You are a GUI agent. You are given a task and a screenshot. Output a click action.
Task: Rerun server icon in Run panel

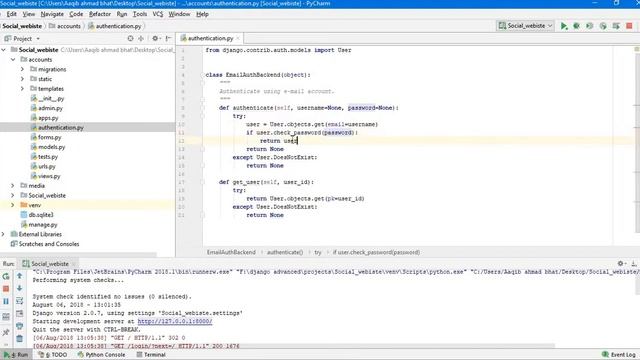pos(6,276)
